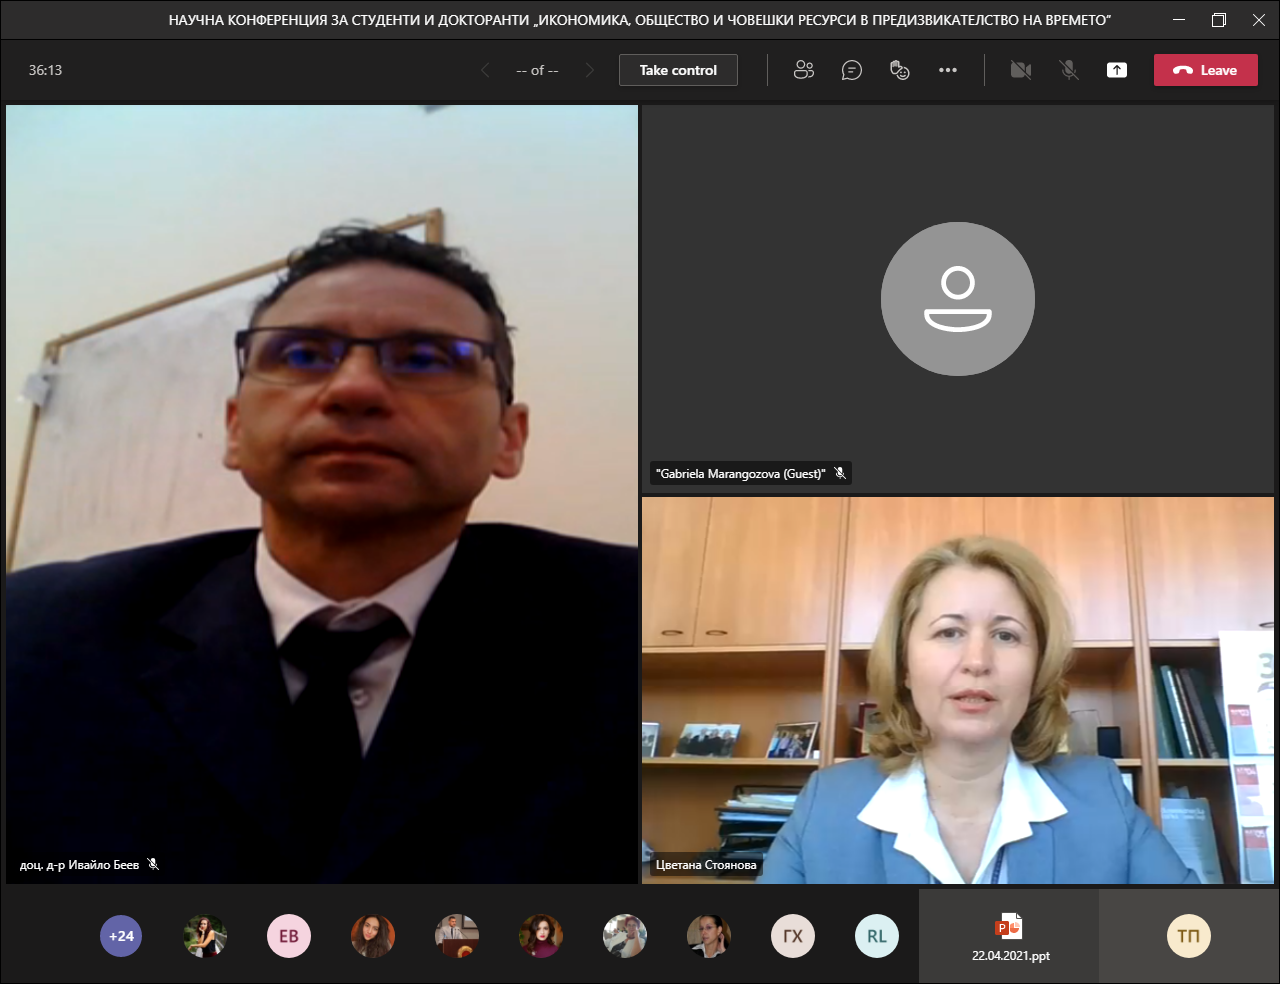Click Ивайло Беев's muted mic icon
The width and height of the screenshot is (1280, 984).
coord(153,864)
